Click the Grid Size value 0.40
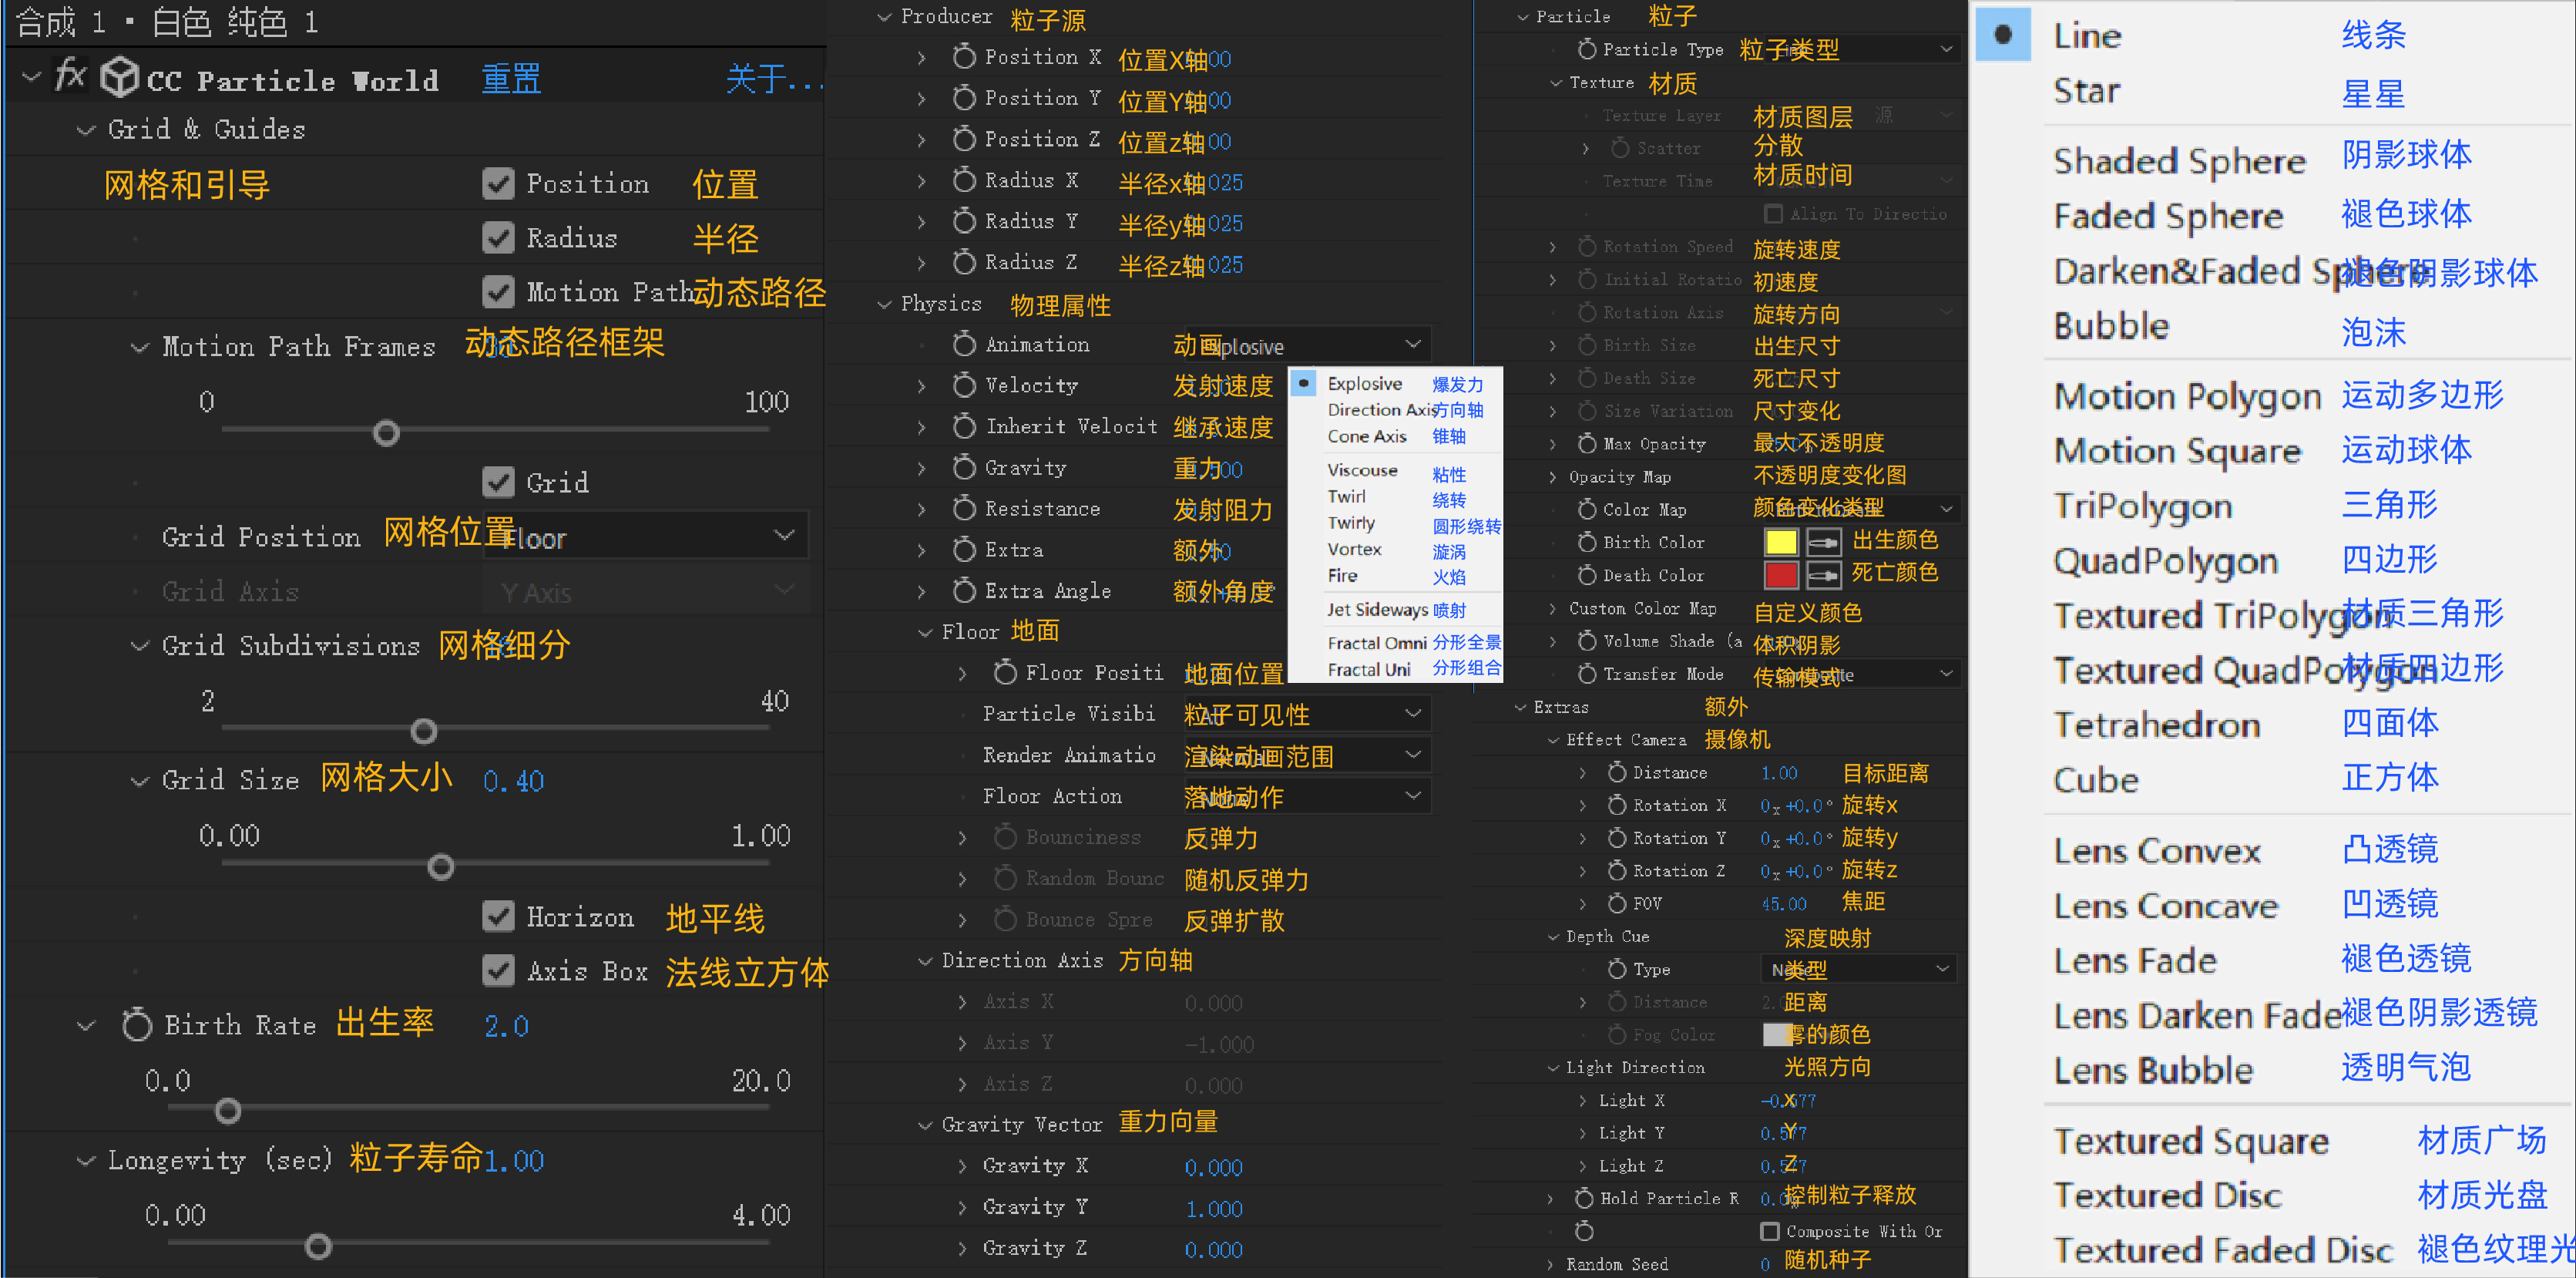This screenshot has height=1278, width=2576. point(513,781)
